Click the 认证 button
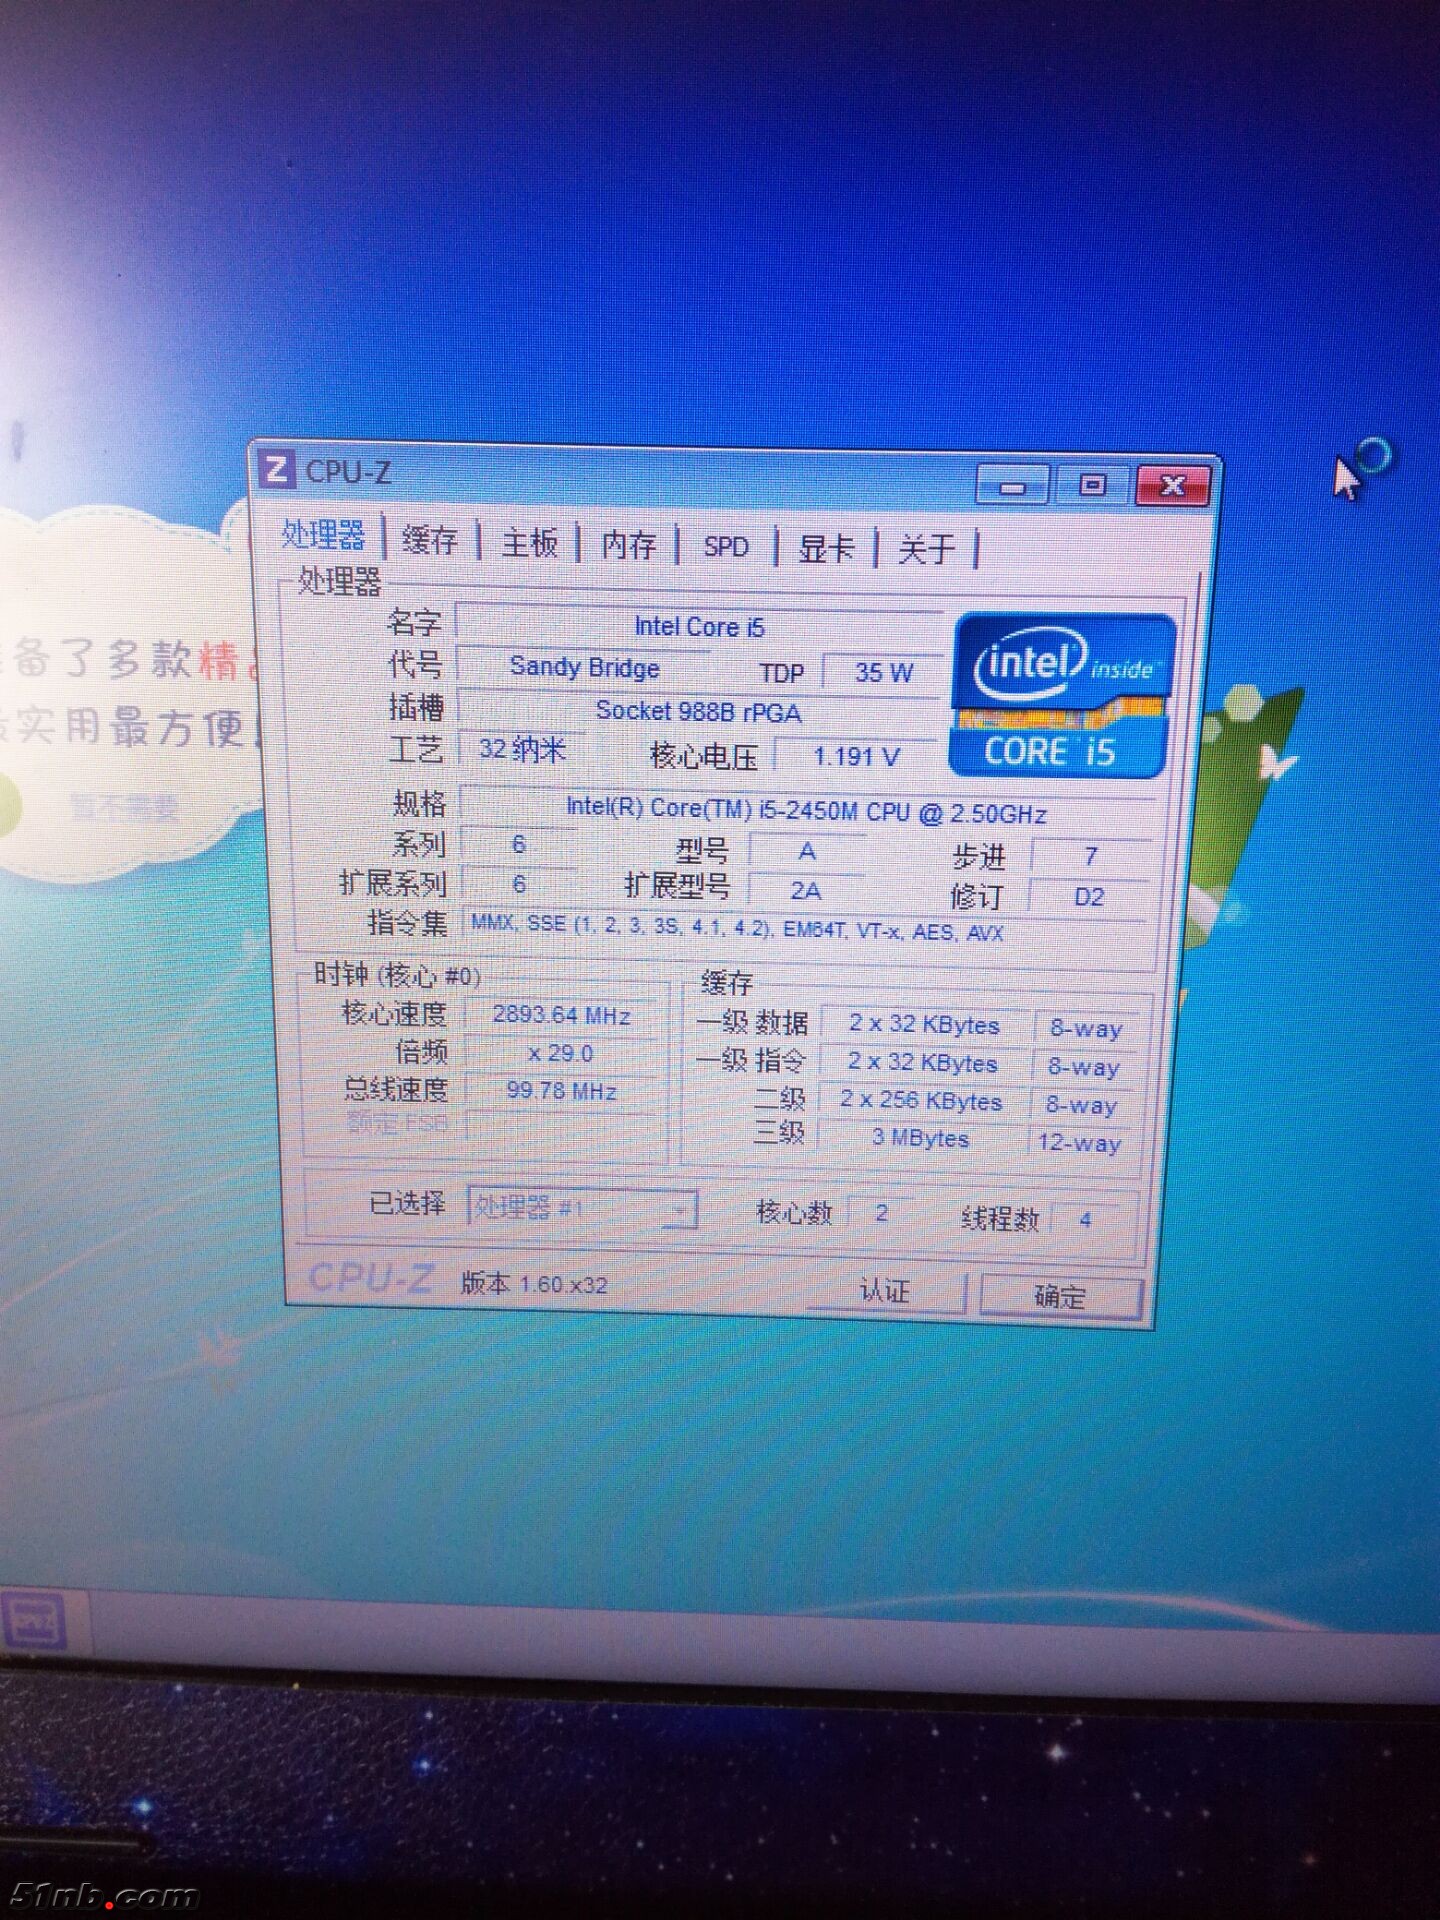 tap(886, 1291)
